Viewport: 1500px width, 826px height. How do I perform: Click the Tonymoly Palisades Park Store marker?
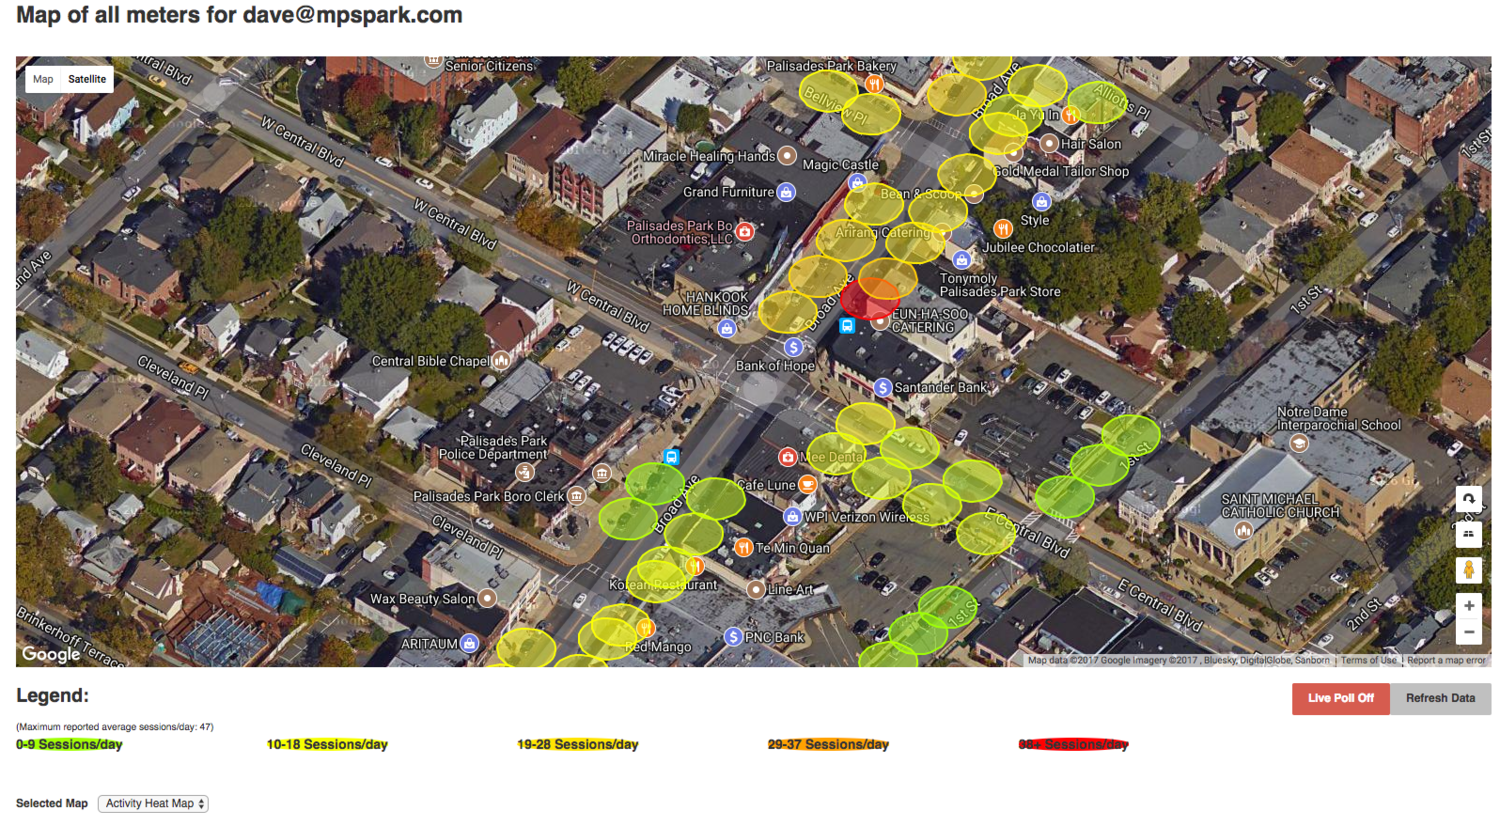[961, 260]
